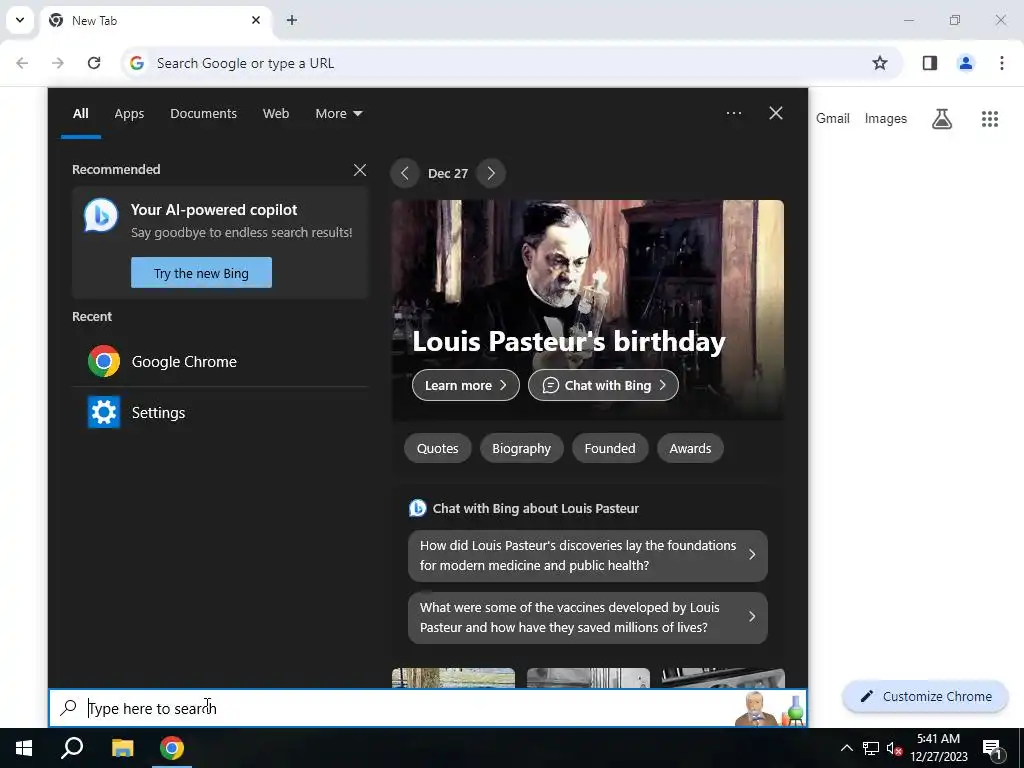1024x768 pixels.
Task: Ask about vaccines developed by Louis Pasteur
Action: (x=588, y=618)
